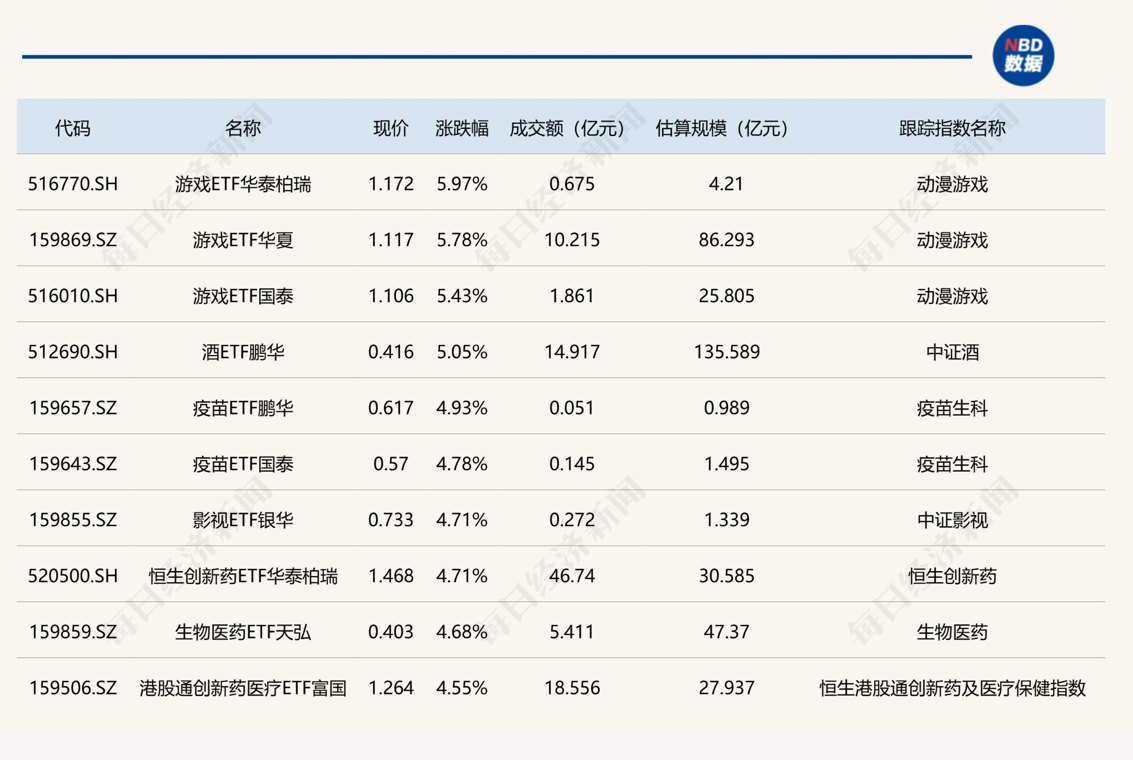This screenshot has height=760, width=1133.
Task: Click the 5.97% change value
Action: pos(462,184)
